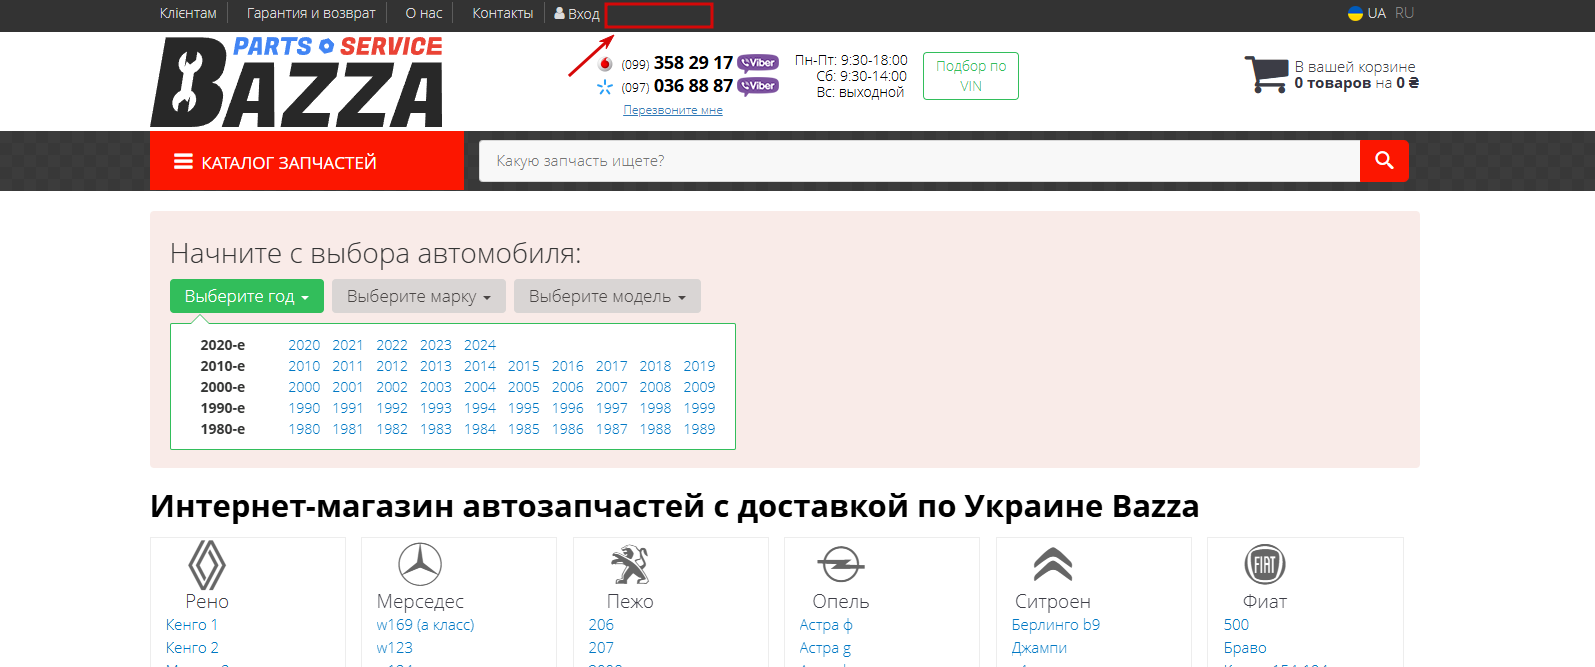Select year 2009
This screenshot has height=667, width=1595.
[700, 387]
